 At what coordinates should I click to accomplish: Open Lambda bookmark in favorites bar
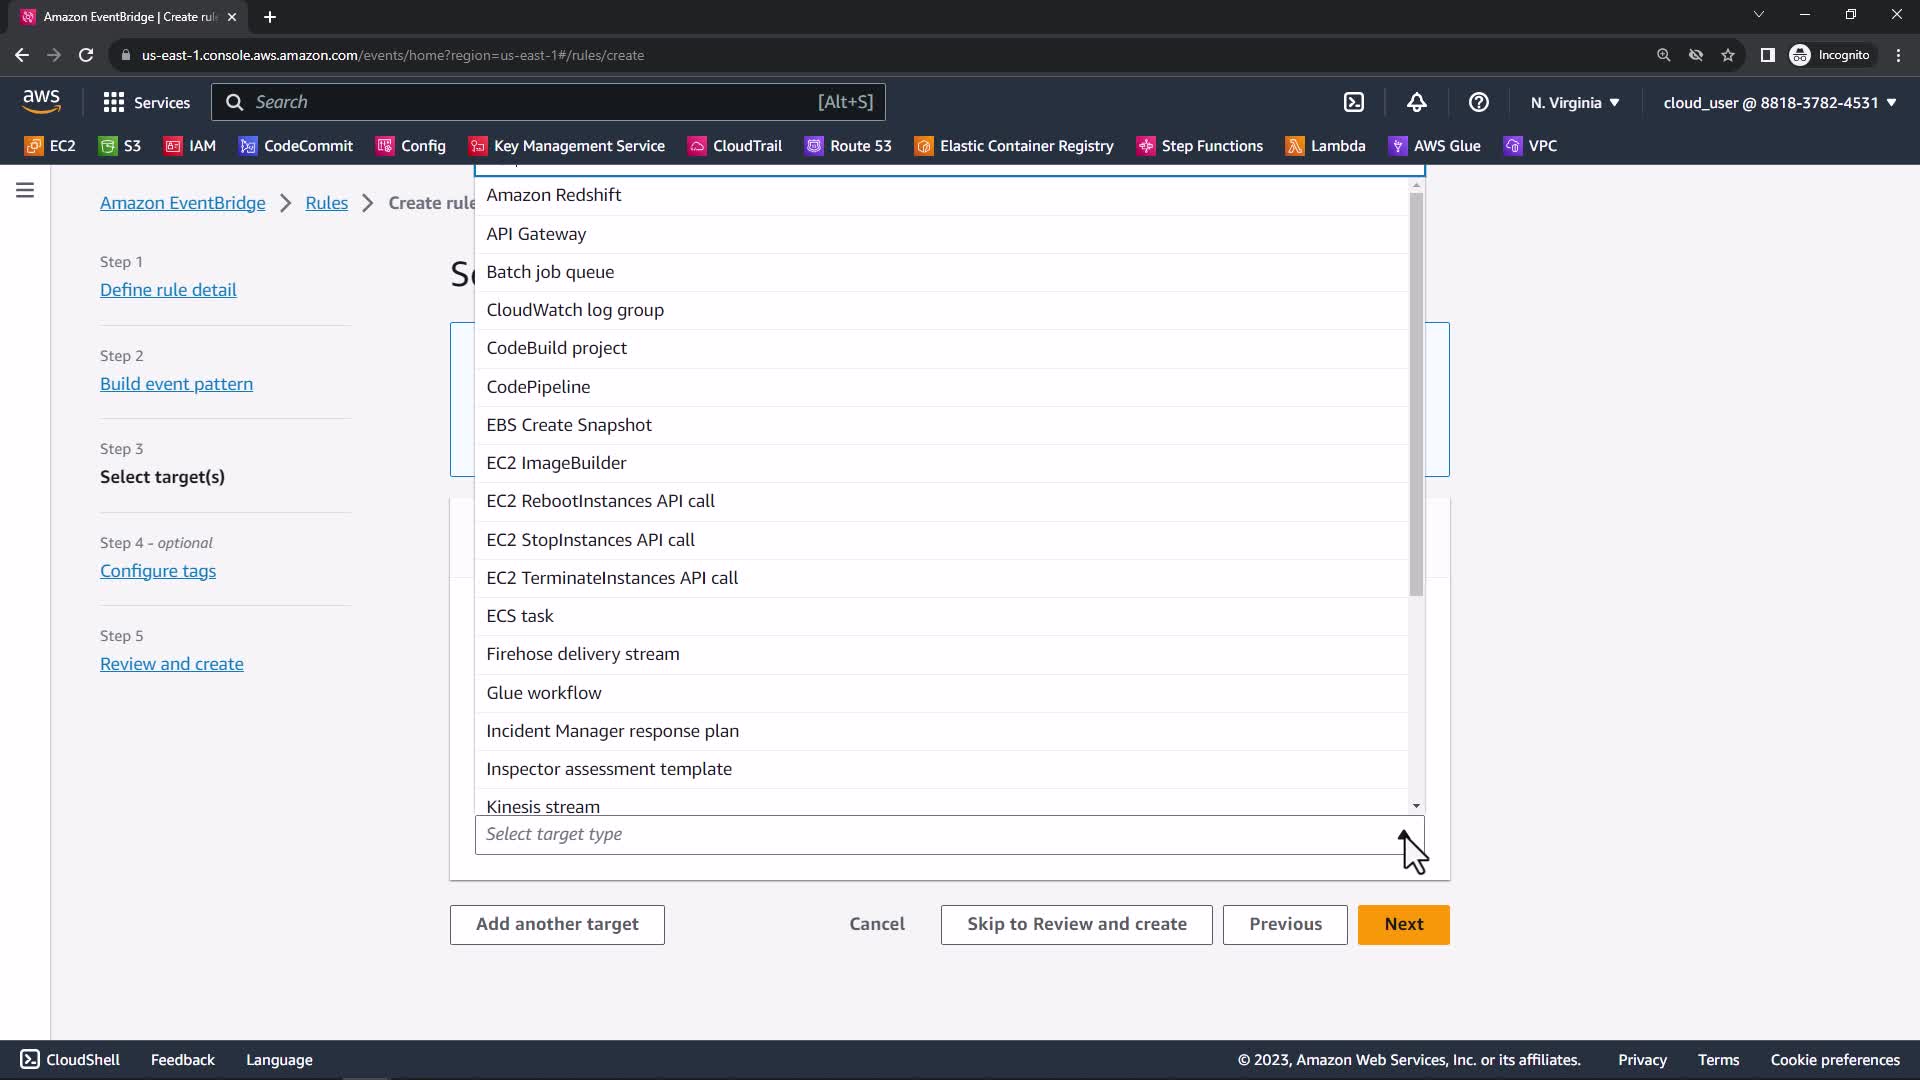pyautogui.click(x=1326, y=146)
